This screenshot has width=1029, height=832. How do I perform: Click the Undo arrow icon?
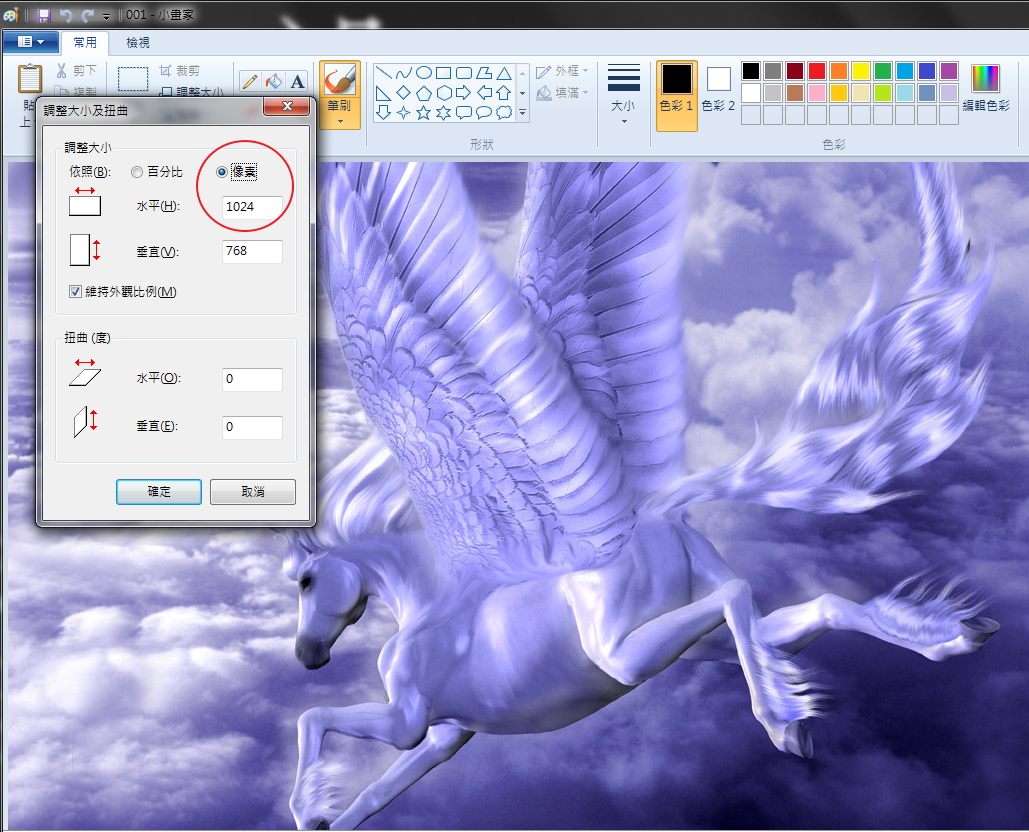pos(66,15)
